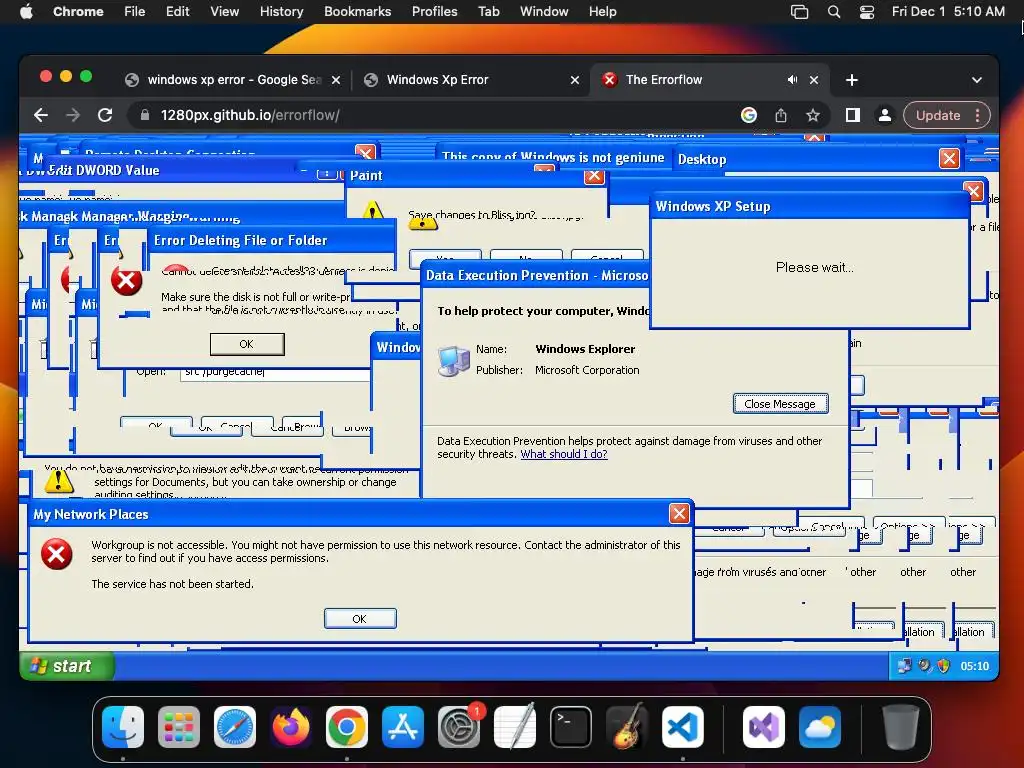Click the XP taskbar clock 05:10

tap(974, 666)
